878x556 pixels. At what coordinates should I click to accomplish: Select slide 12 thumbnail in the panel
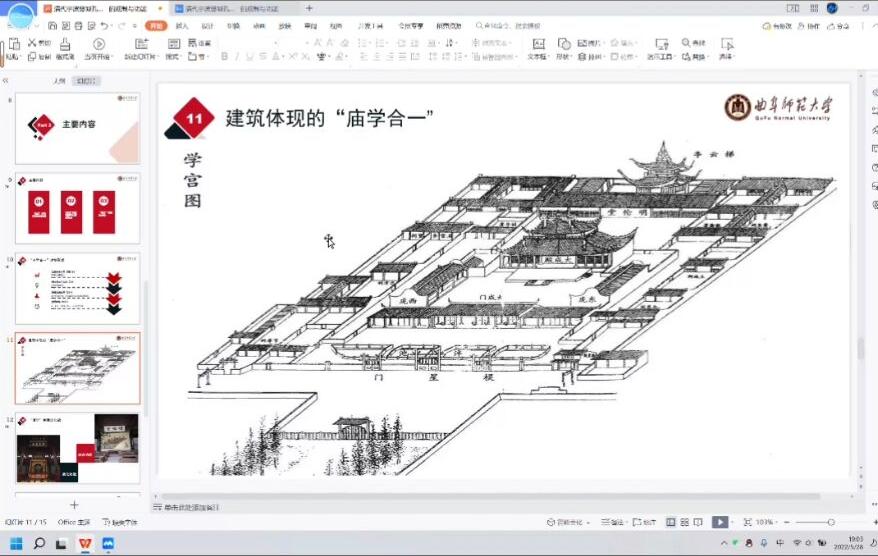click(78, 449)
